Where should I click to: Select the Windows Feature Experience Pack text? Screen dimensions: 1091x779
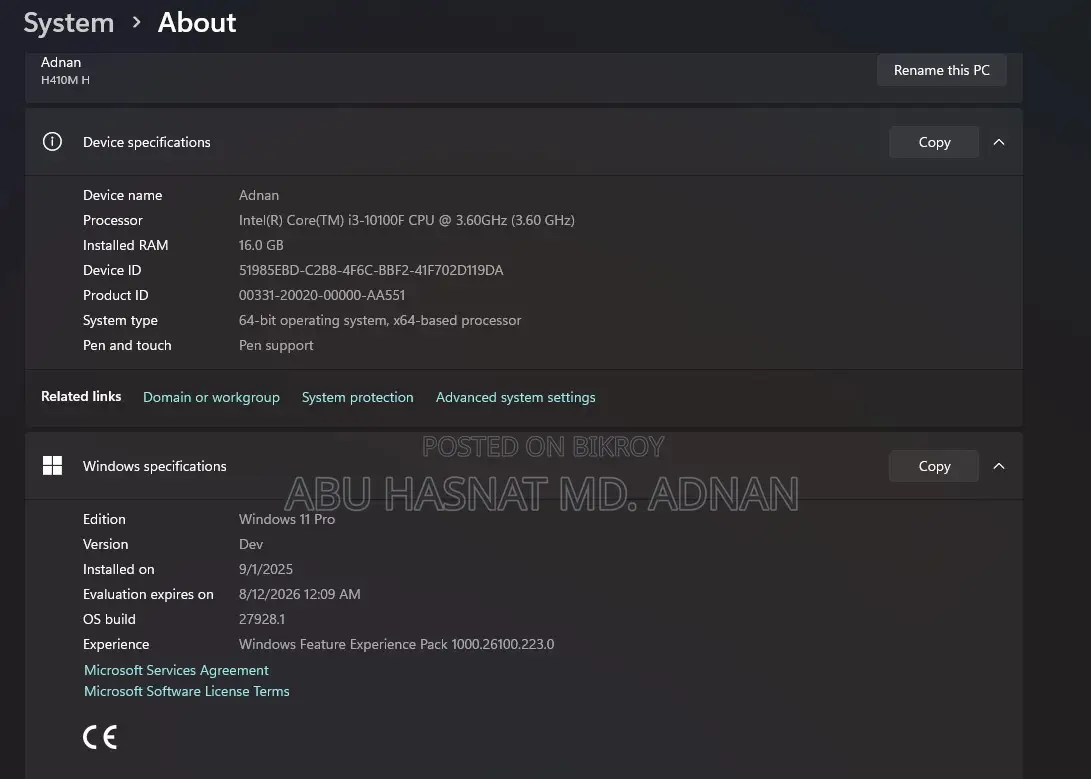point(397,645)
